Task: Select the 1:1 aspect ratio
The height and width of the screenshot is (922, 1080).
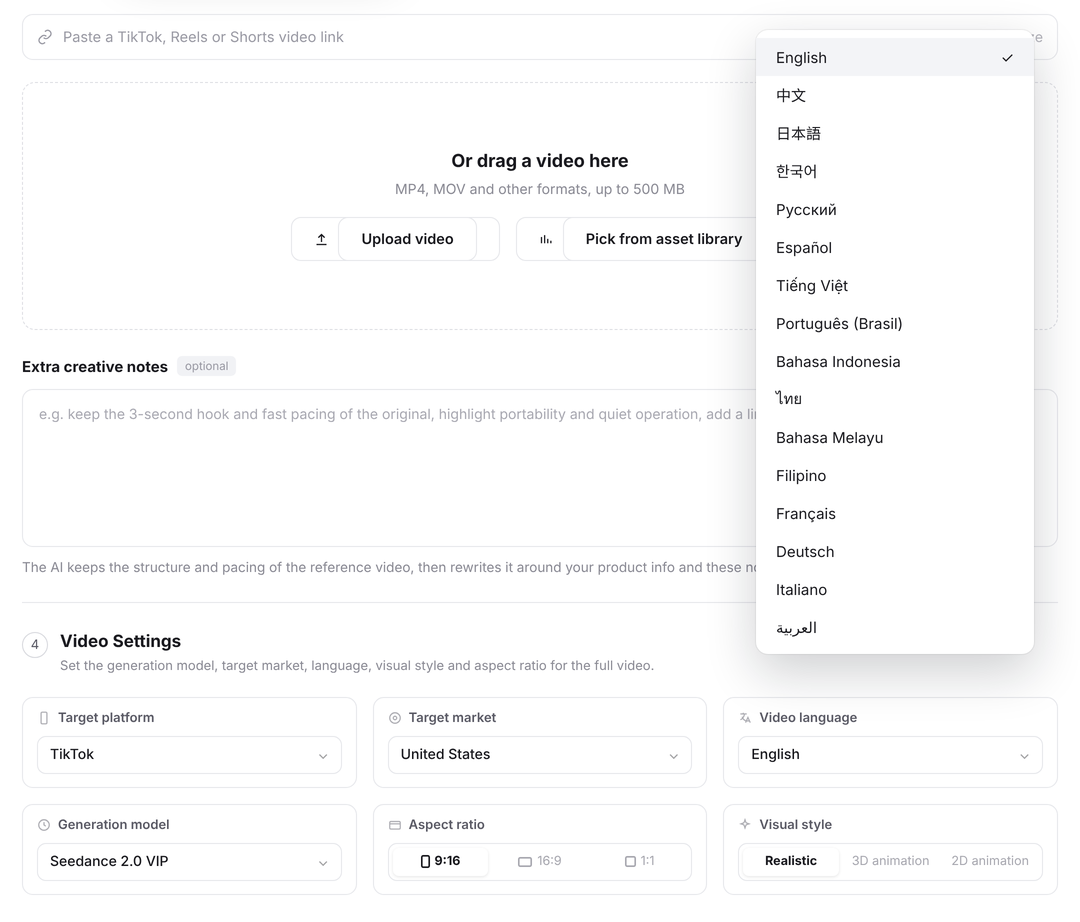Action: tap(639, 861)
